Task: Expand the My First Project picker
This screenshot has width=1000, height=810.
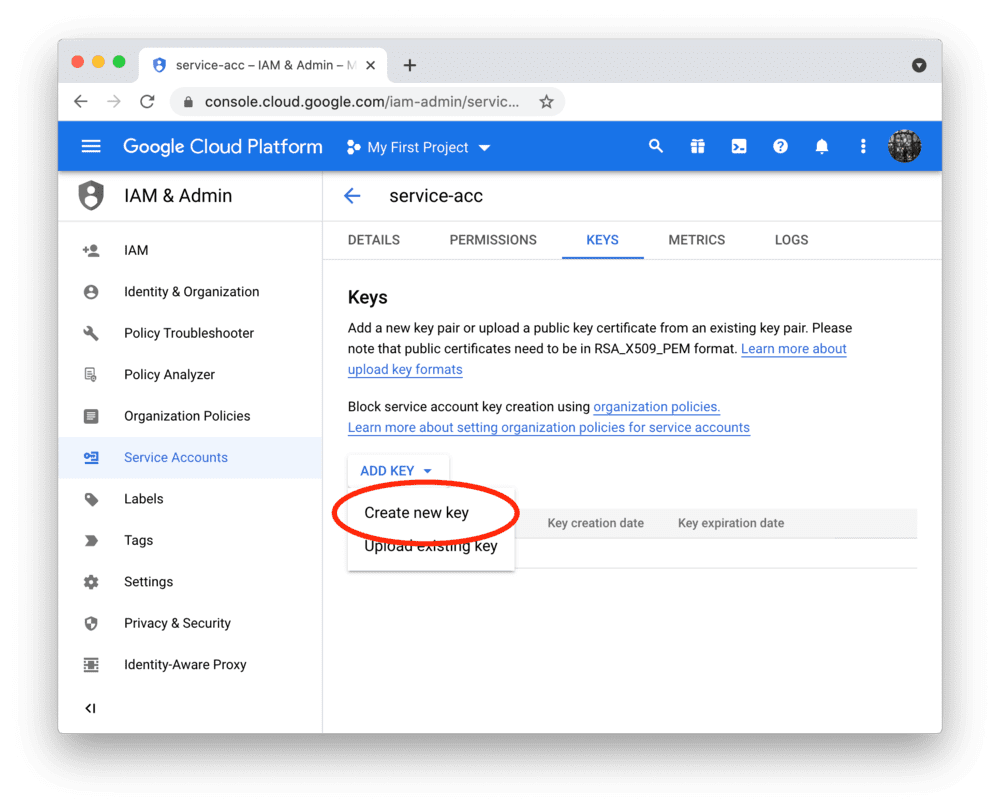Action: 417,147
